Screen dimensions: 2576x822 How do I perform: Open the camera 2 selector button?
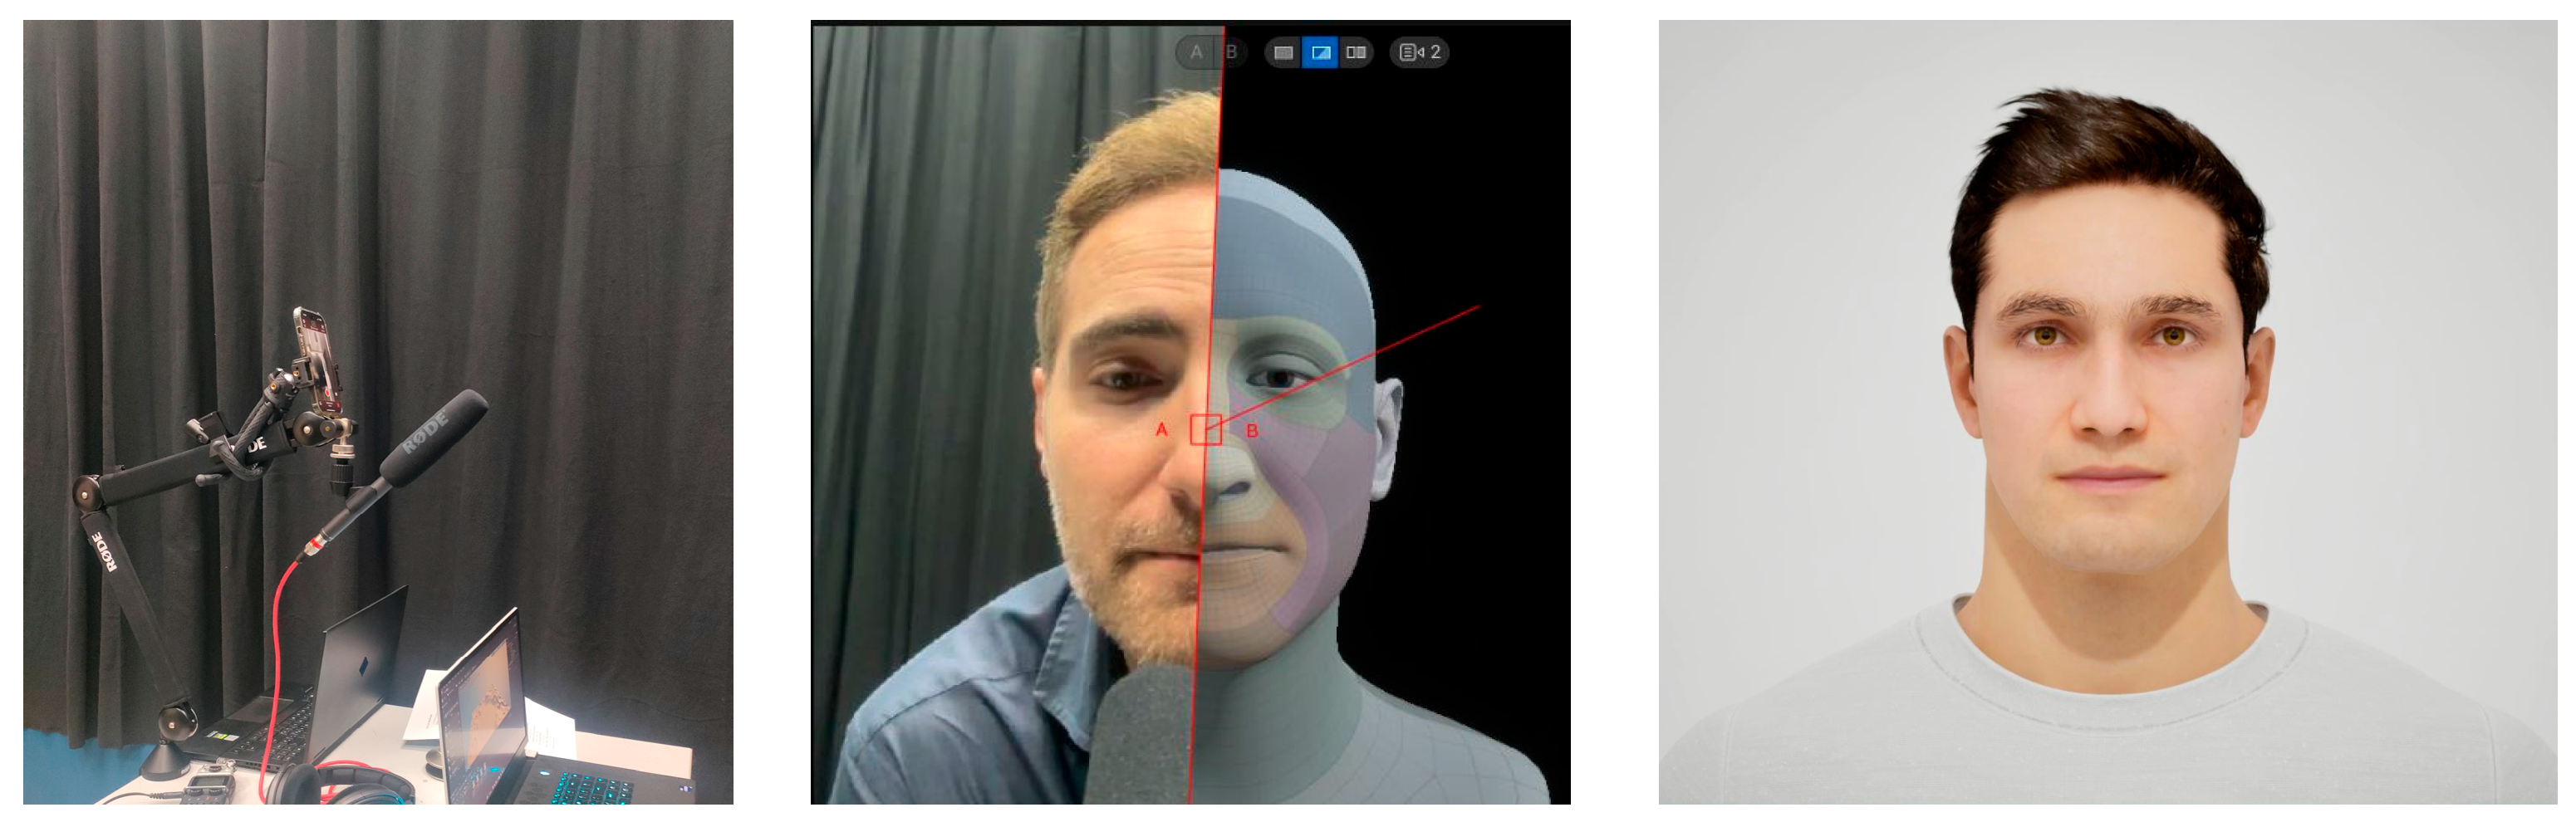coord(1419,52)
